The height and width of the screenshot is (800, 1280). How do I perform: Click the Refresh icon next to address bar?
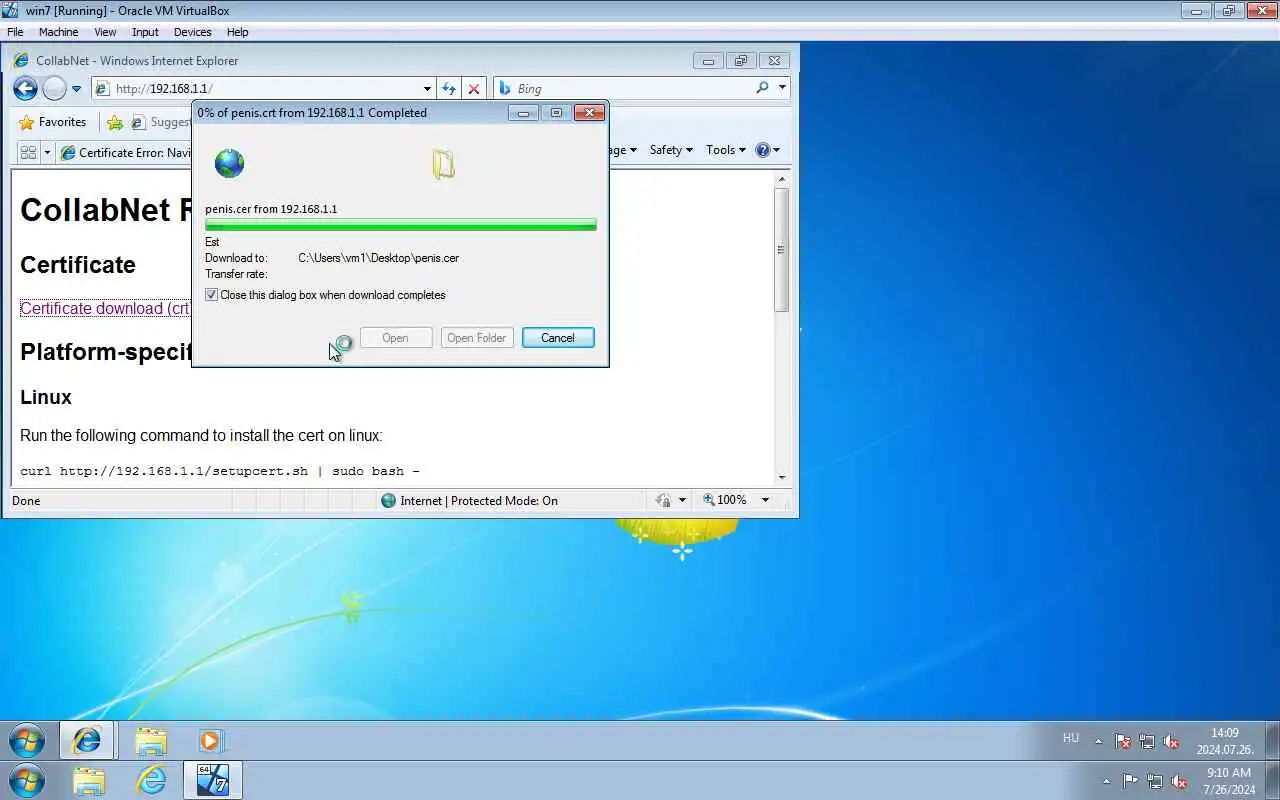click(449, 89)
